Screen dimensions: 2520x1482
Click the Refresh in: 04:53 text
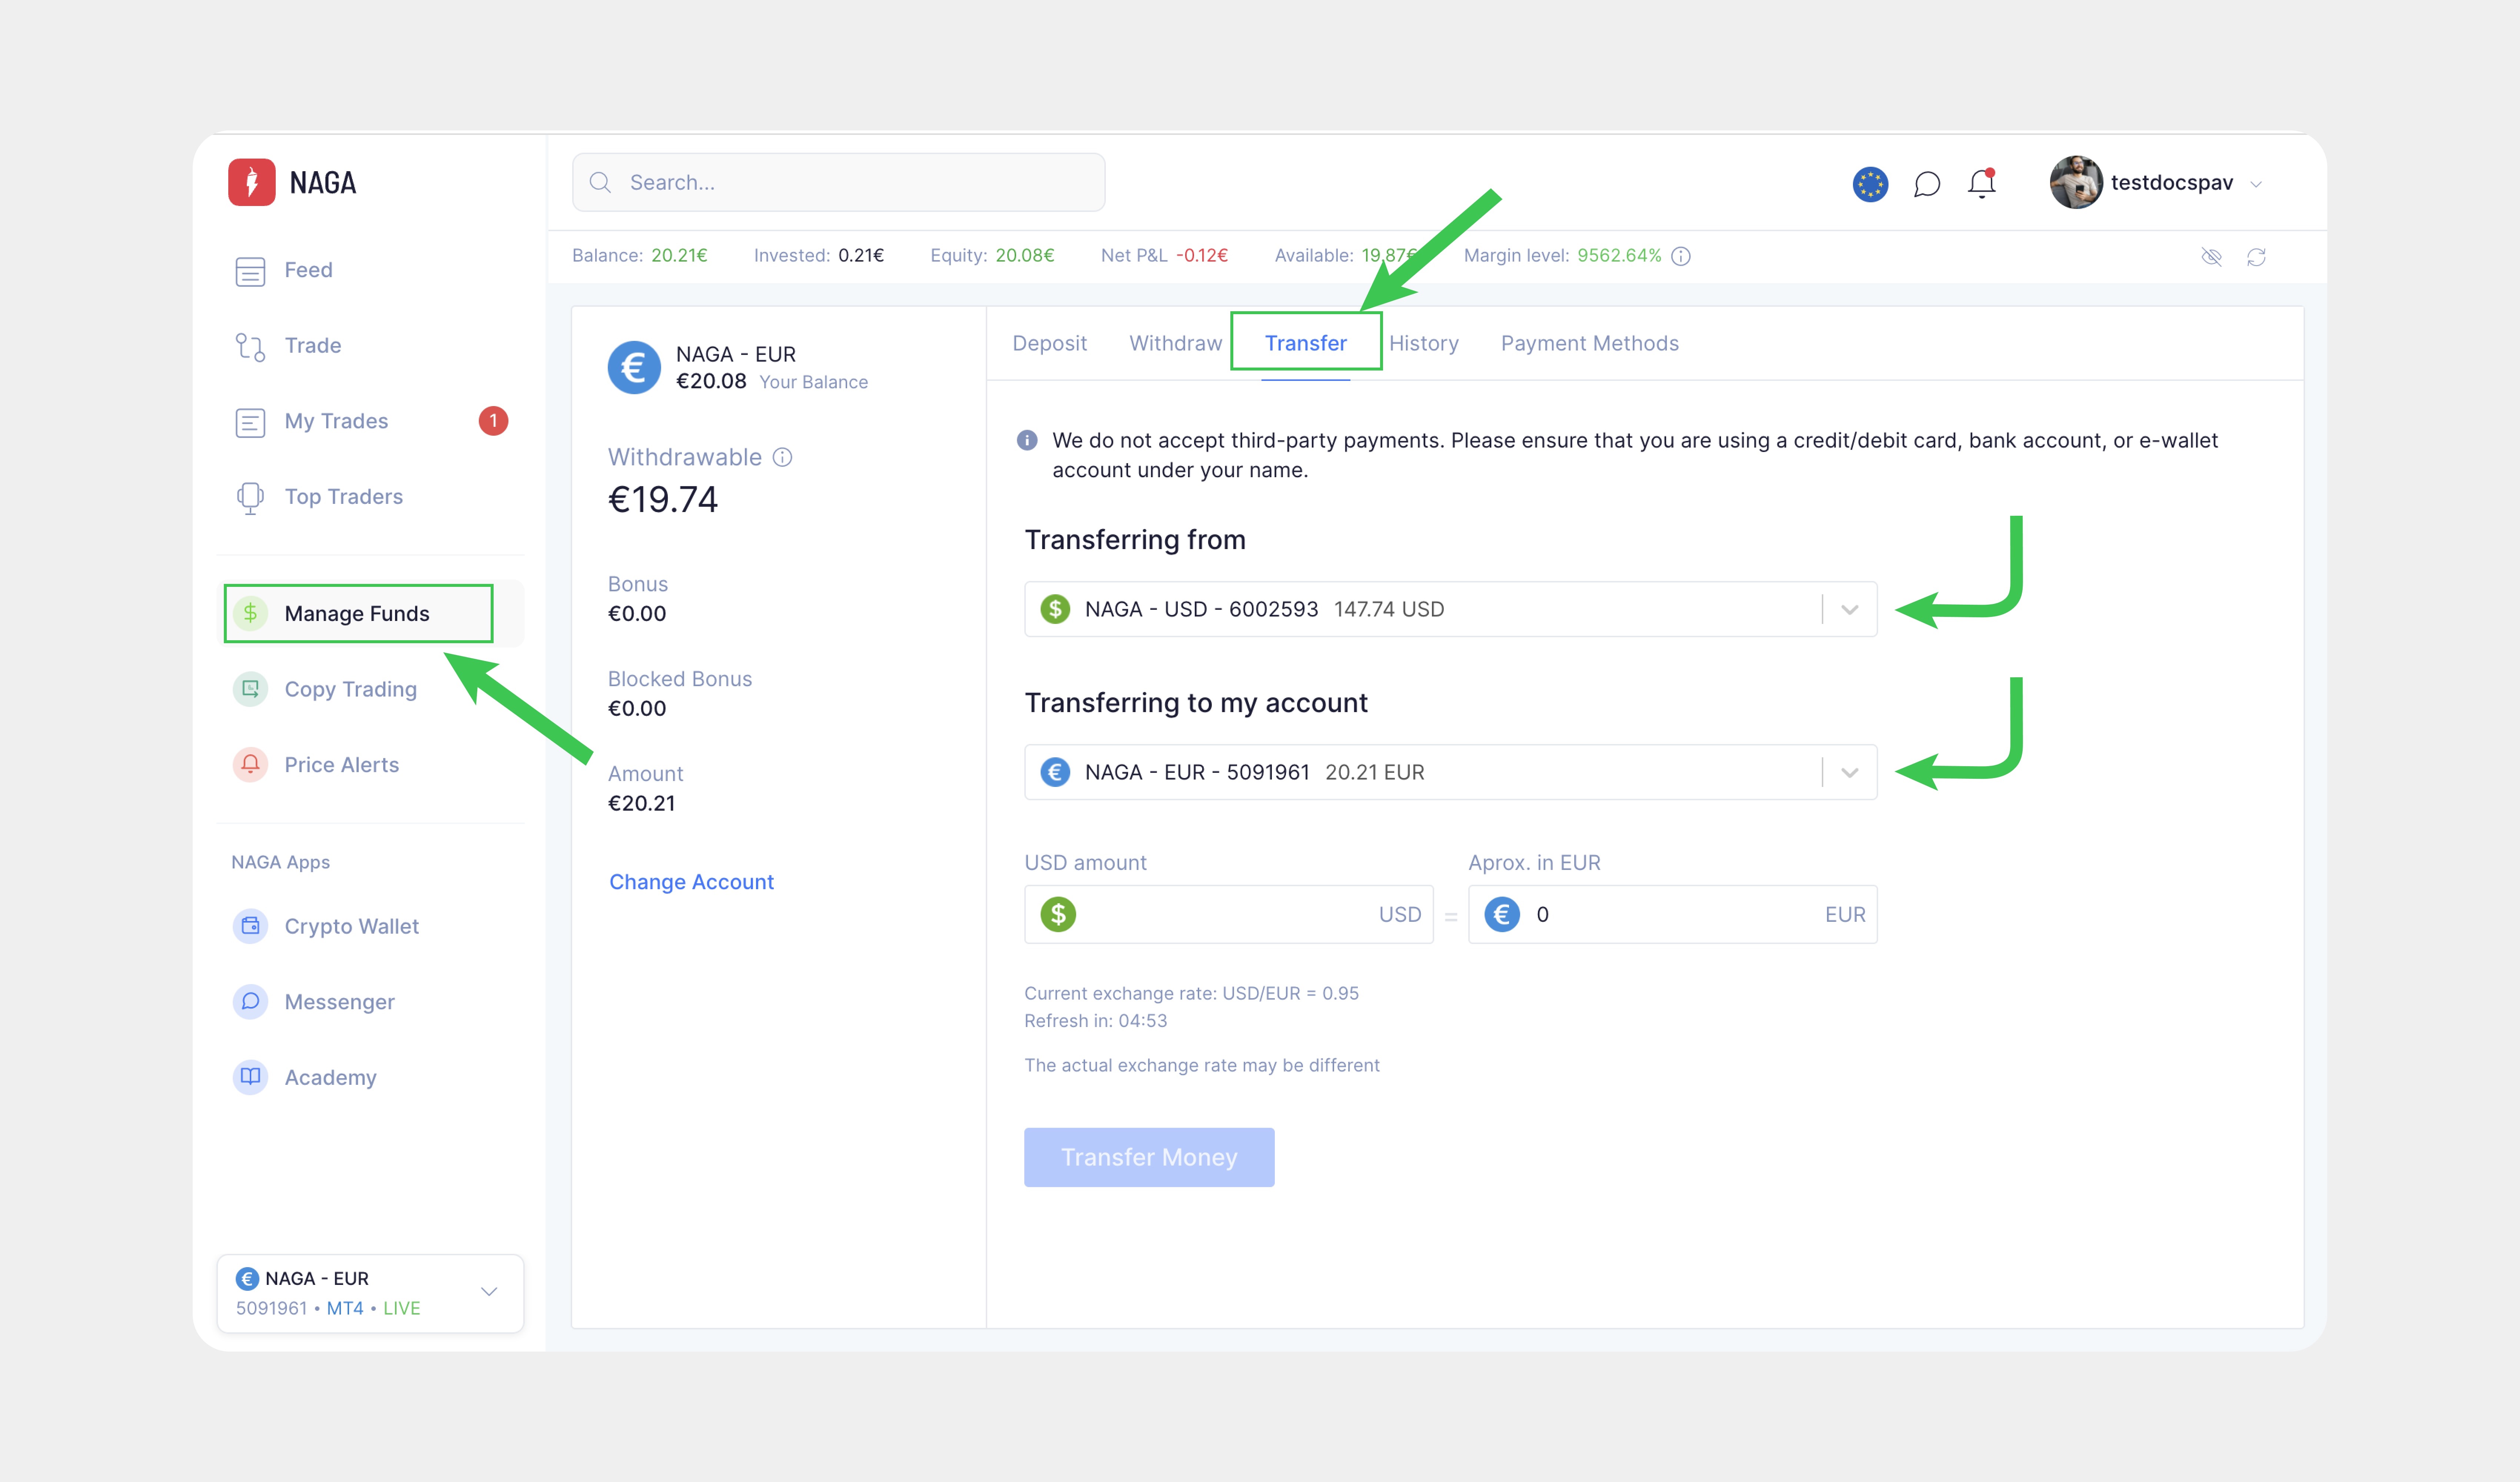click(x=1095, y=1021)
